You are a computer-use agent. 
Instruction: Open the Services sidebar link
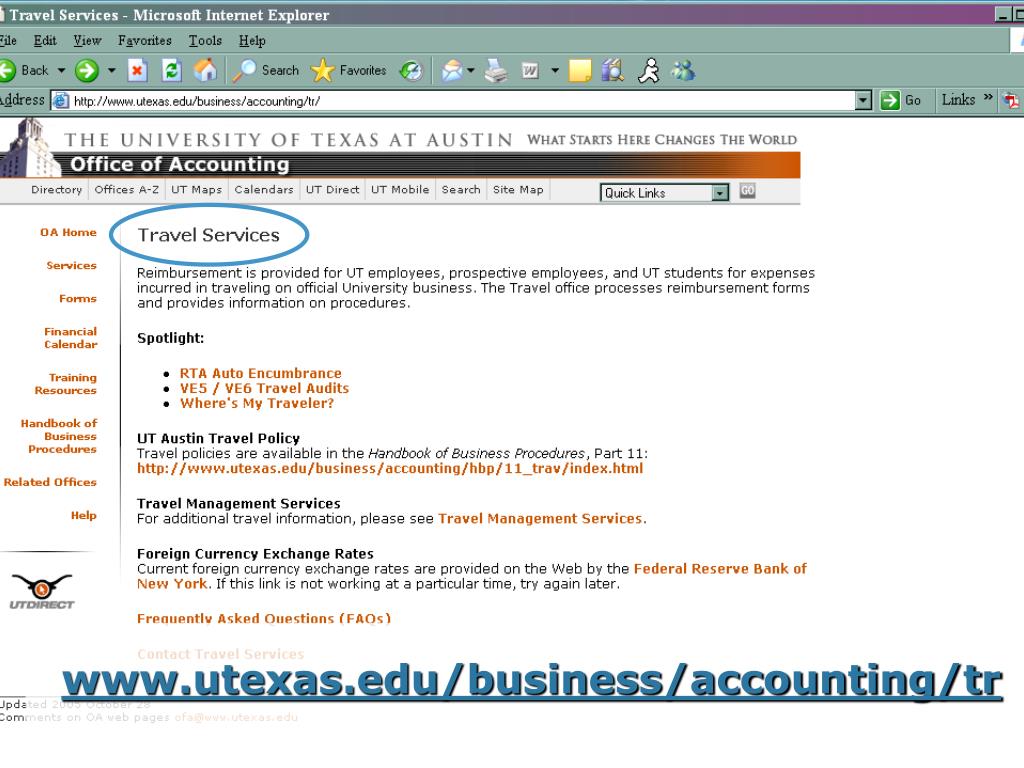(x=71, y=265)
